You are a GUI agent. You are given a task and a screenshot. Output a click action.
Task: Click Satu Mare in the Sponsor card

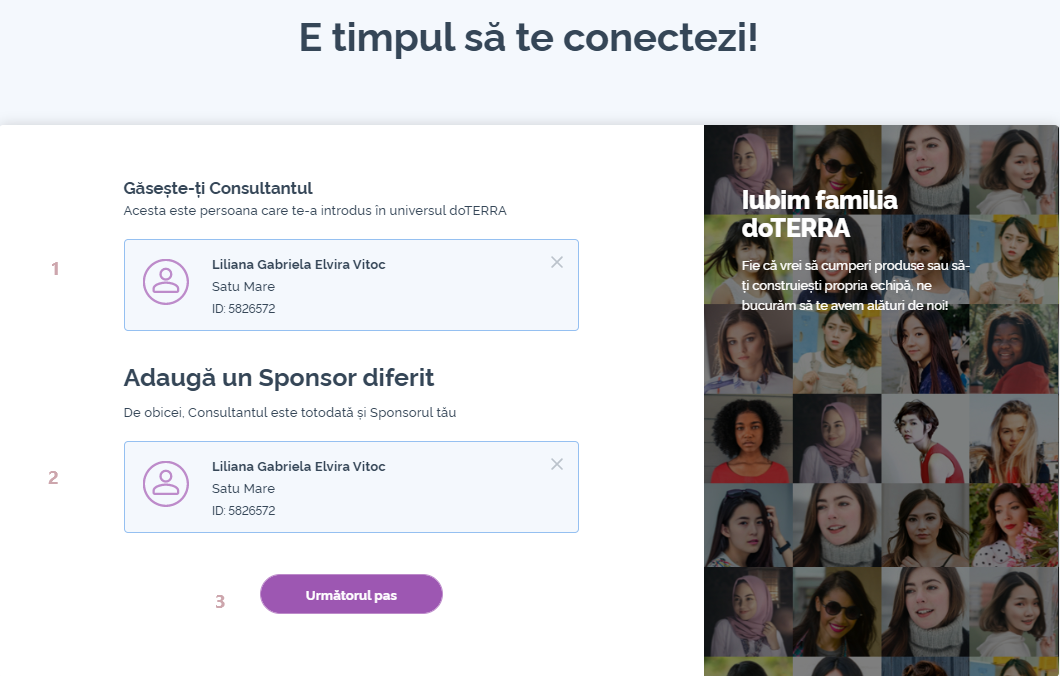click(x=243, y=489)
